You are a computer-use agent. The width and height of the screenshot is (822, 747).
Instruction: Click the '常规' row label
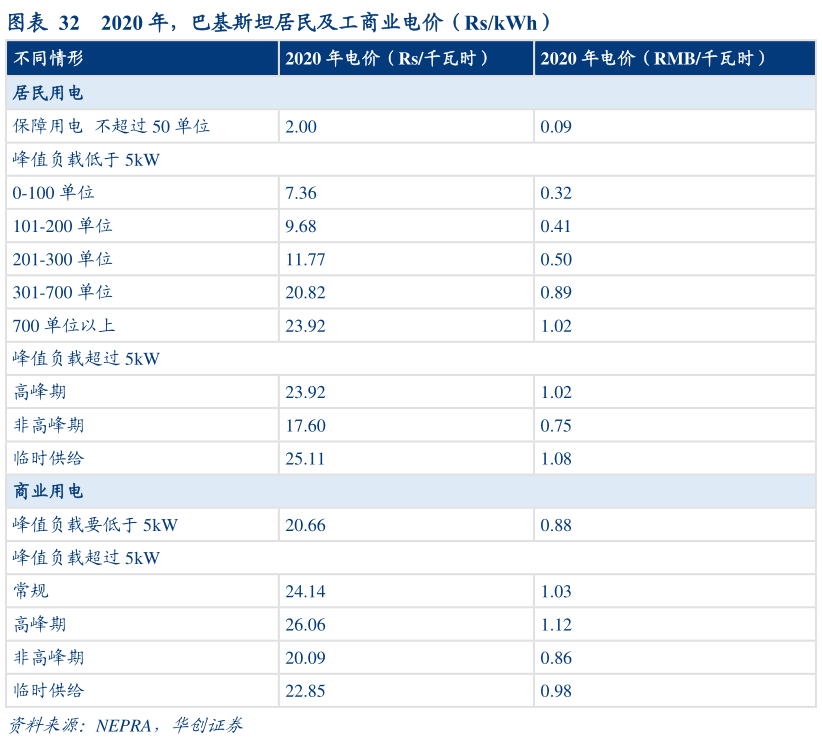31,591
